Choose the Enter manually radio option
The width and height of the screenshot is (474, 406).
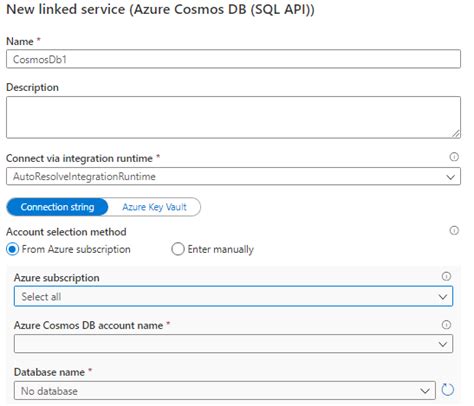coord(178,249)
